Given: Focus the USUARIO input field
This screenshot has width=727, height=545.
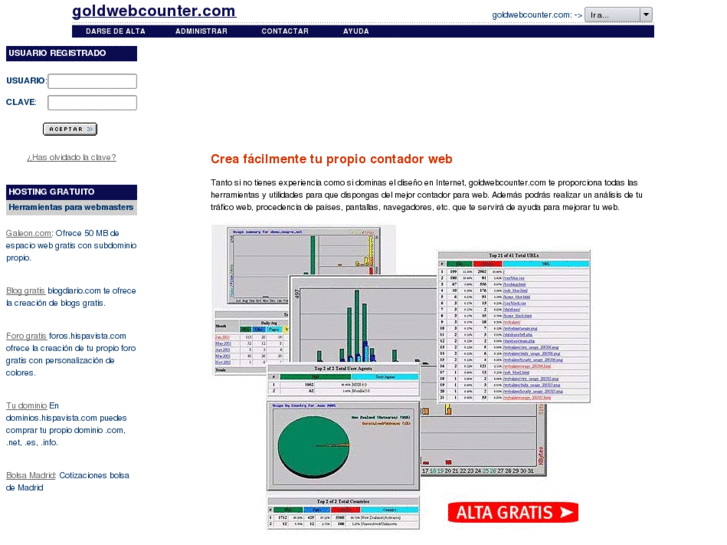Looking at the screenshot, I should [x=92, y=81].
